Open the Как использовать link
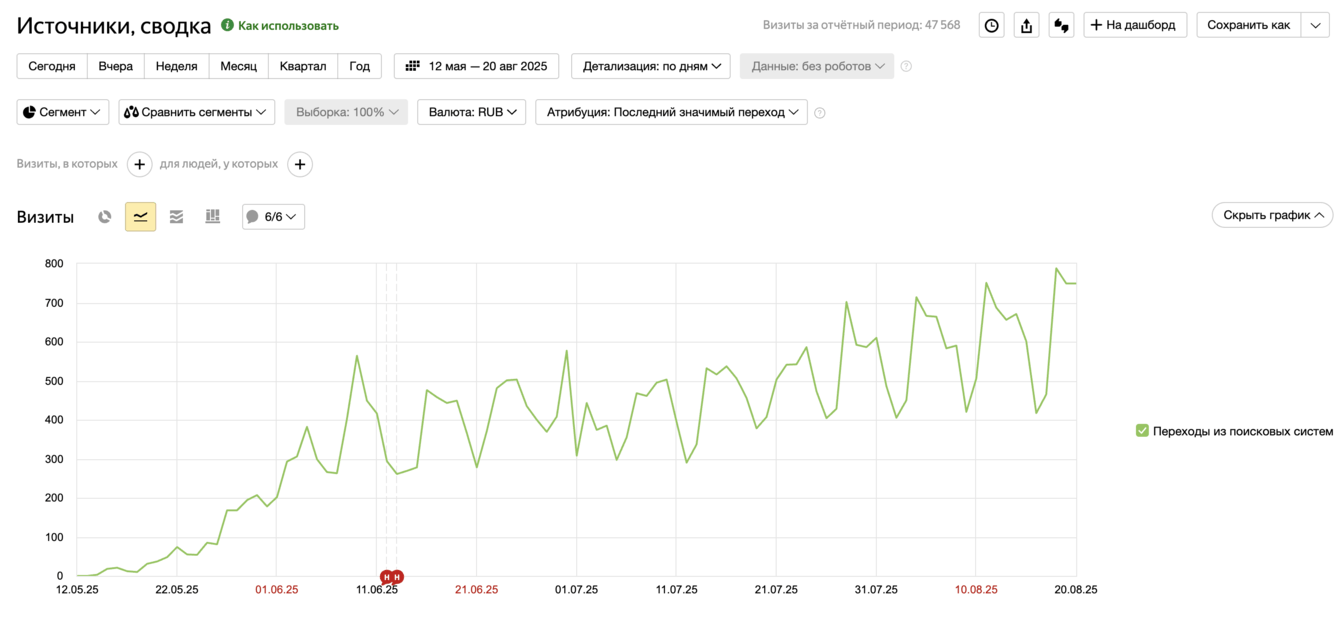The height and width of the screenshot is (620, 1340). (288, 26)
